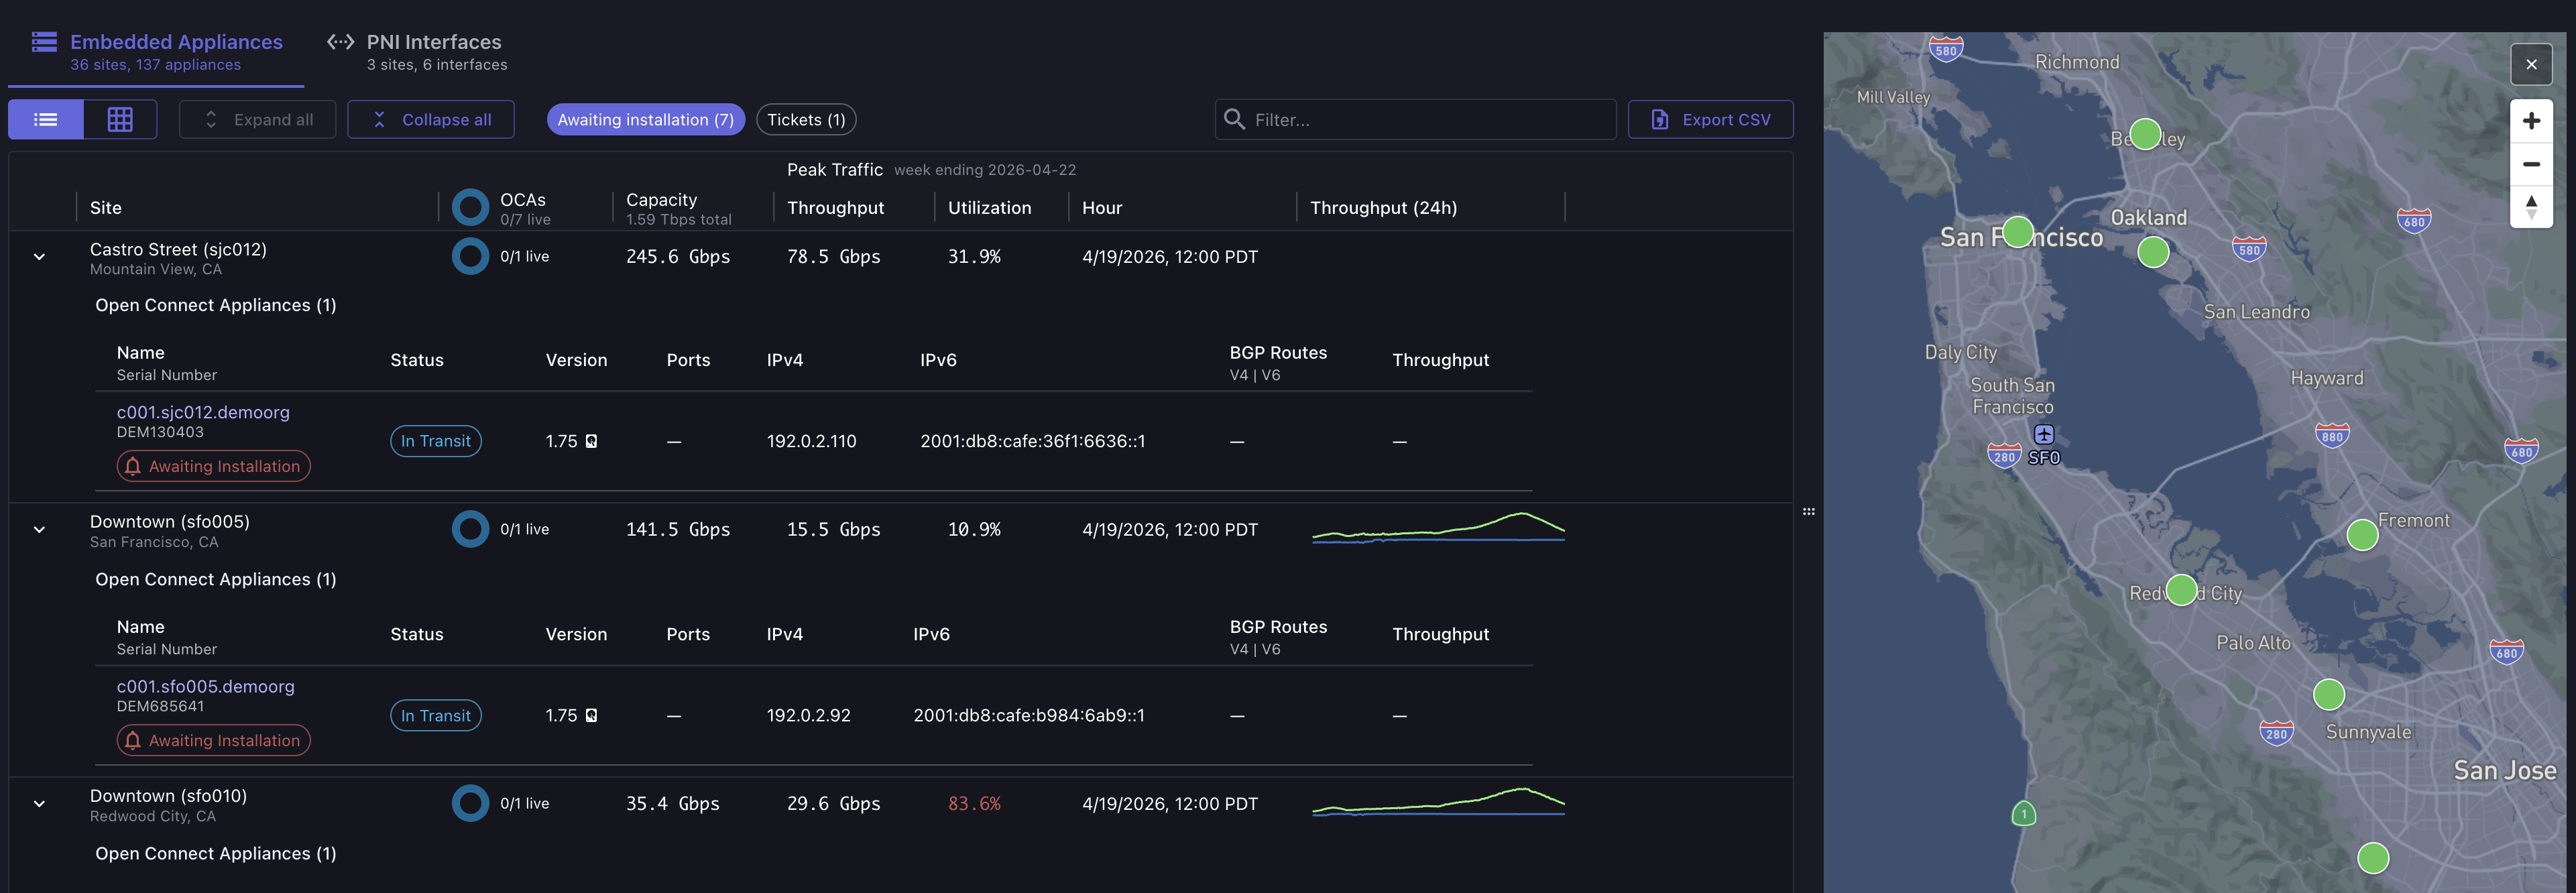Image resolution: width=2576 pixels, height=893 pixels.
Task: Select the Sunnyvale site marker on map
Action: [x=2329, y=694]
